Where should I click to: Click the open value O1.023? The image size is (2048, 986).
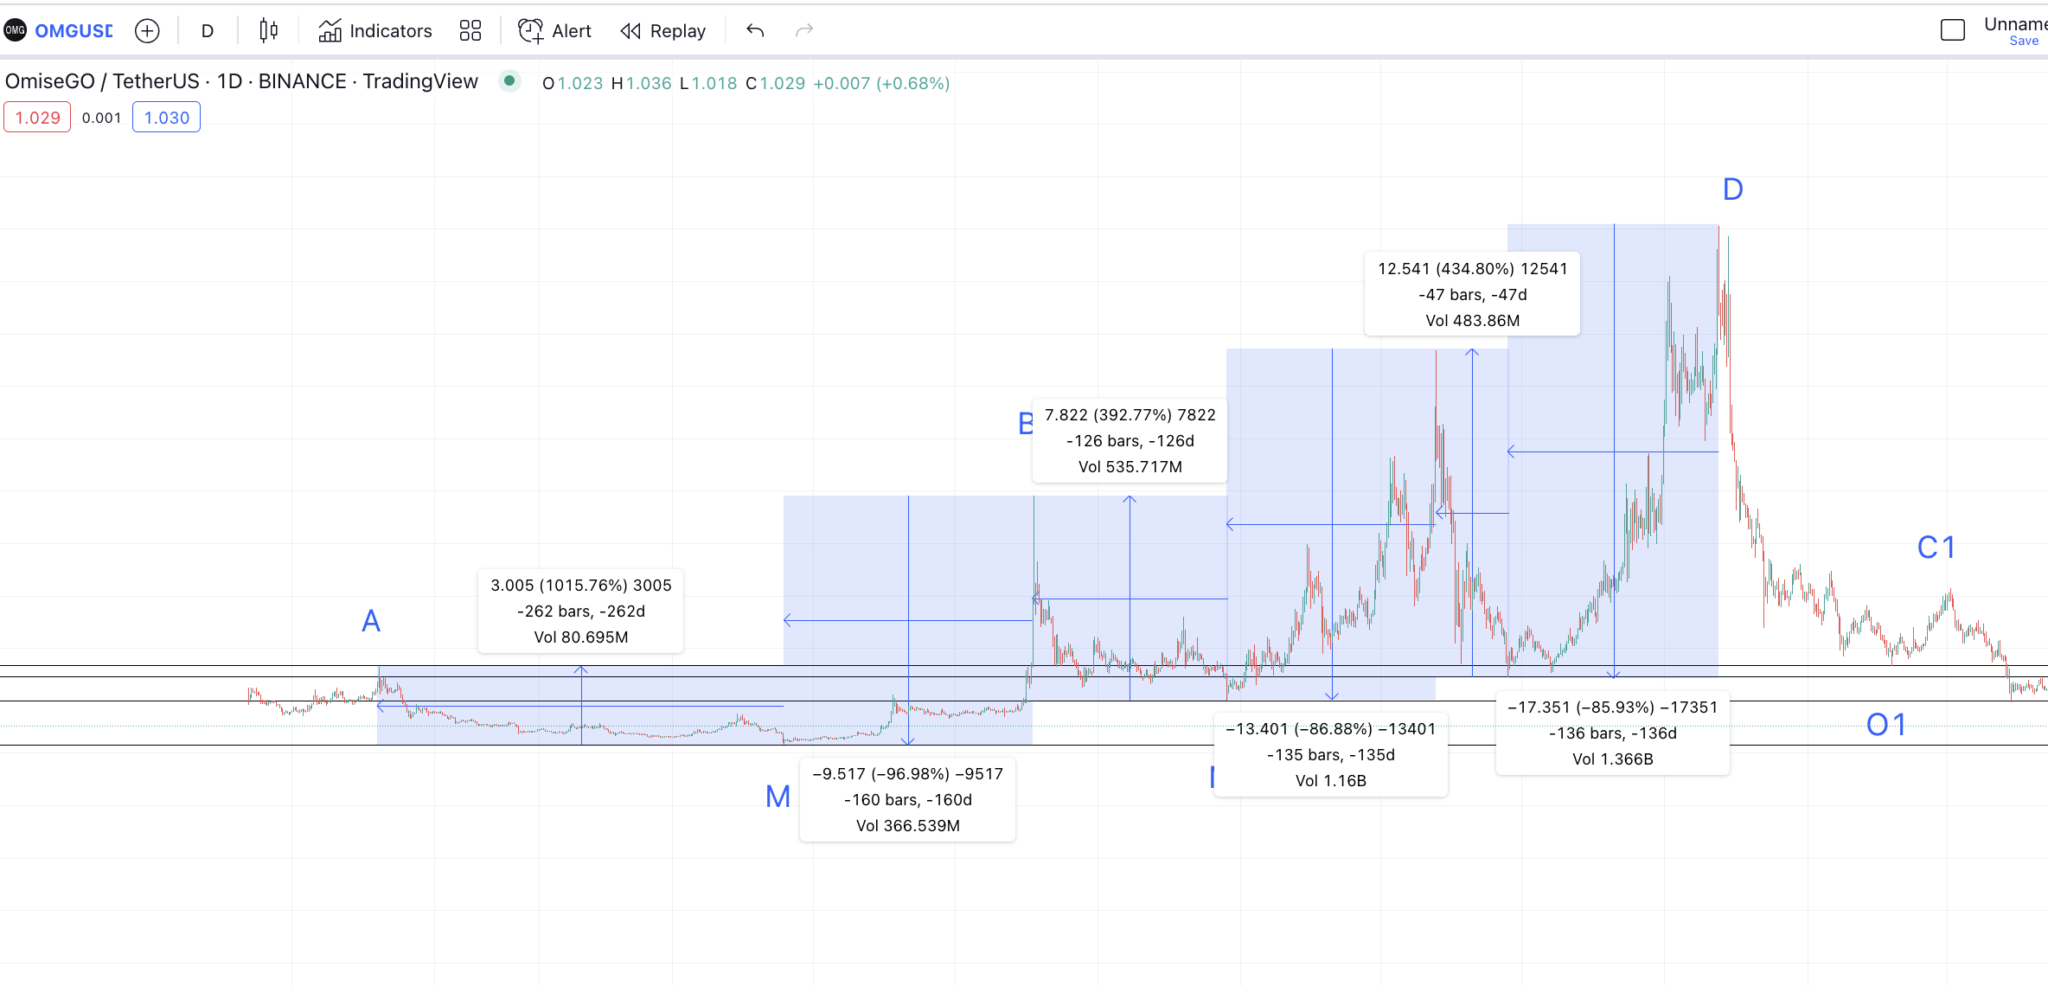click(573, 83)
